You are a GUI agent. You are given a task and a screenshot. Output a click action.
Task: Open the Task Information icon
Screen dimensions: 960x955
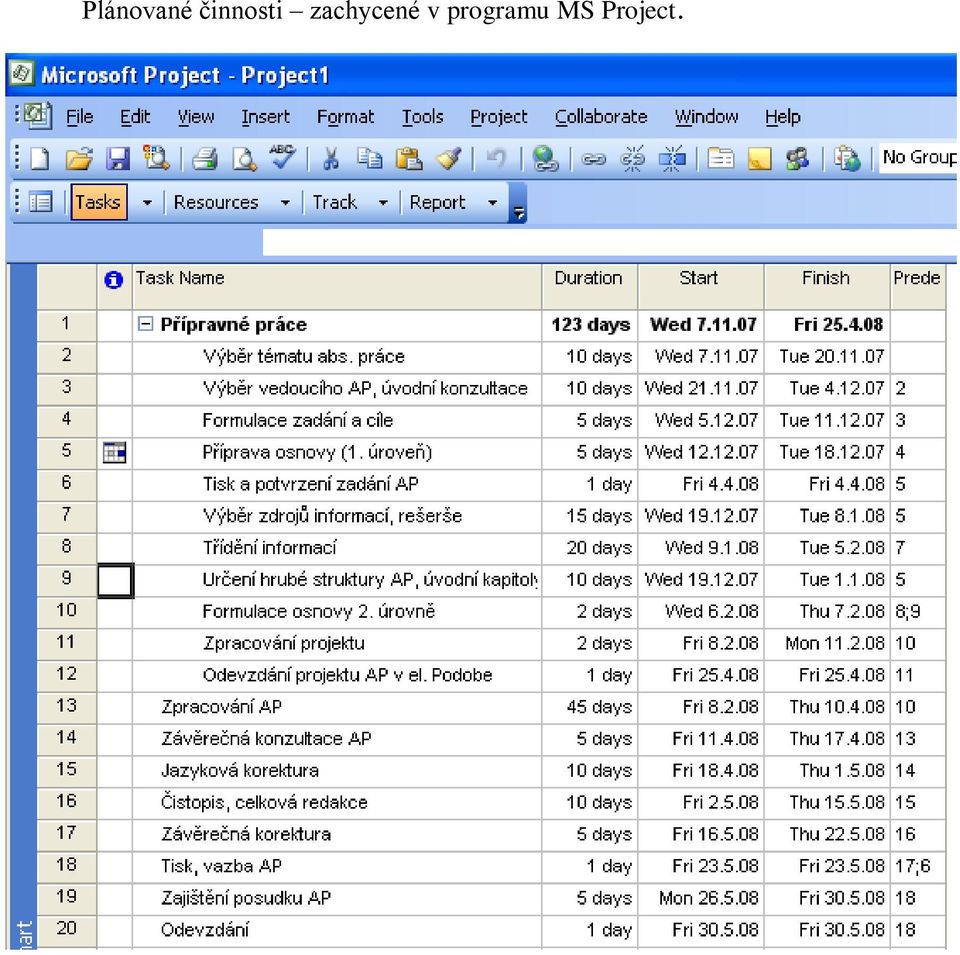[x=721, y=159]
